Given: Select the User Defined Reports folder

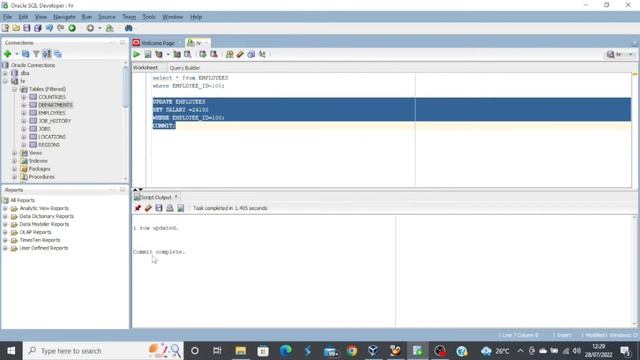Looking at the screenshot, I should 44,248.
